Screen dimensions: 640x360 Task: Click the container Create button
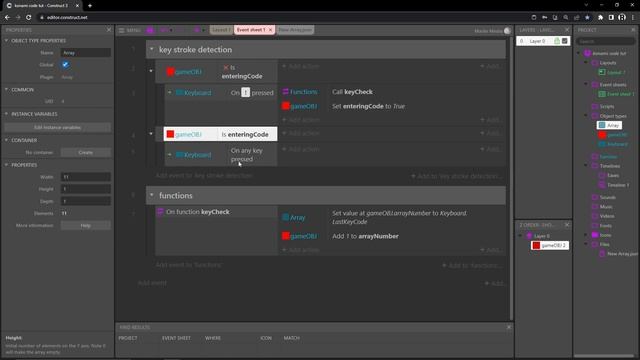(x=86, y=152)
